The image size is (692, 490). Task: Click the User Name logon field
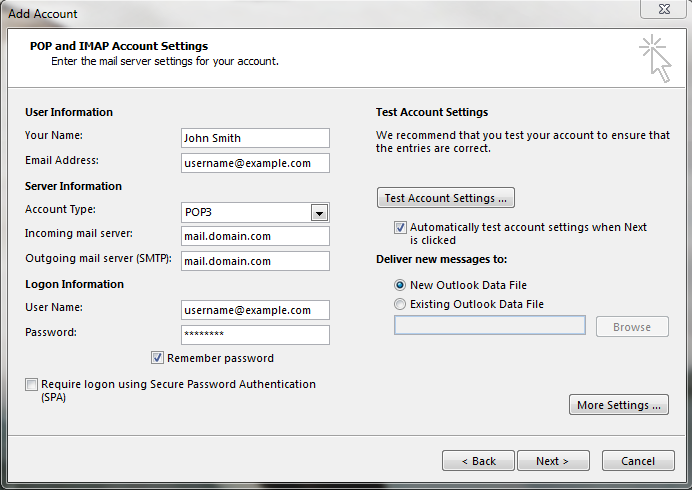[x=255, y=310]
